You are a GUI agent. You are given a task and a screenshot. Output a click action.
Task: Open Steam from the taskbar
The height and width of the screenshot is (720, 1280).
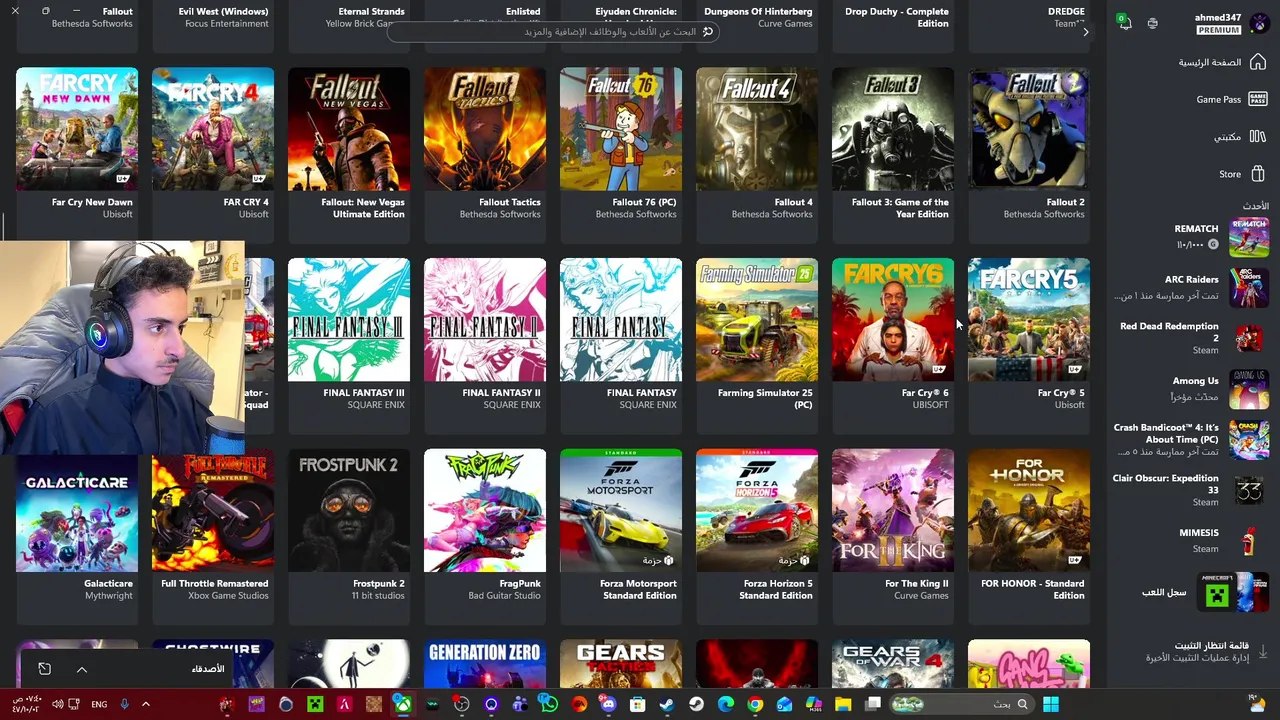pyautogui.click(x=667, y=704)
